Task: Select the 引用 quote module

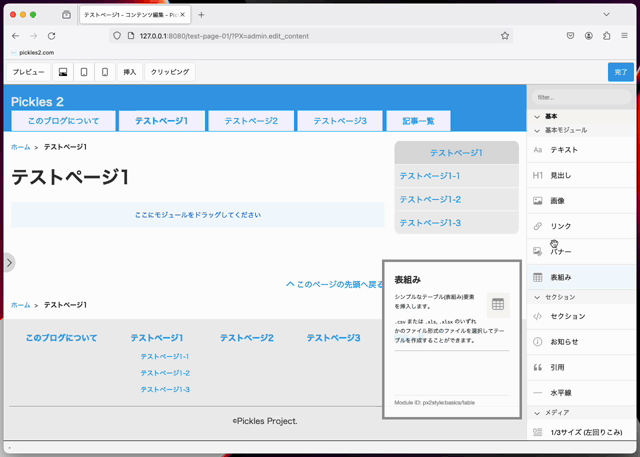Action: (x=557, y=367)
